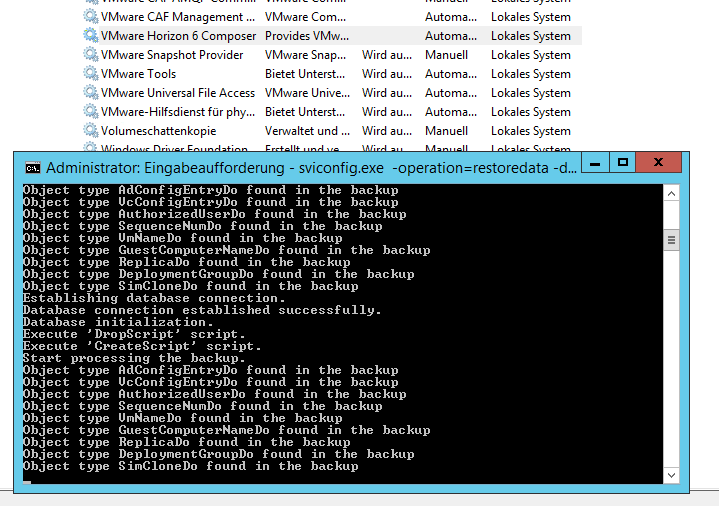Click 'Wird au...' status of VMware Snapshot Provider

tap(387, 55)
